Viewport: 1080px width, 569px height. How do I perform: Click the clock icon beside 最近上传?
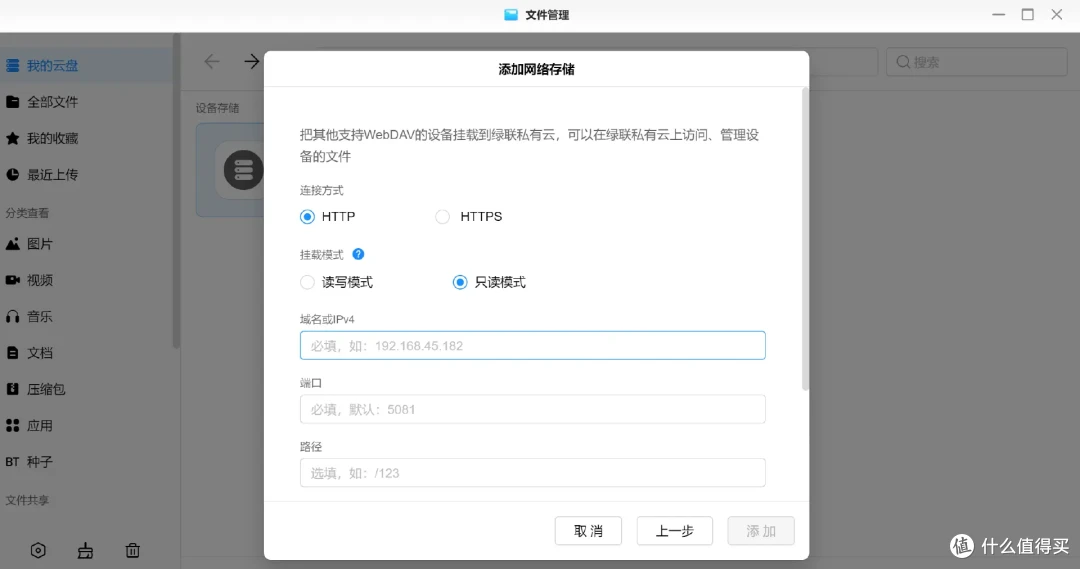click(12, 175)
